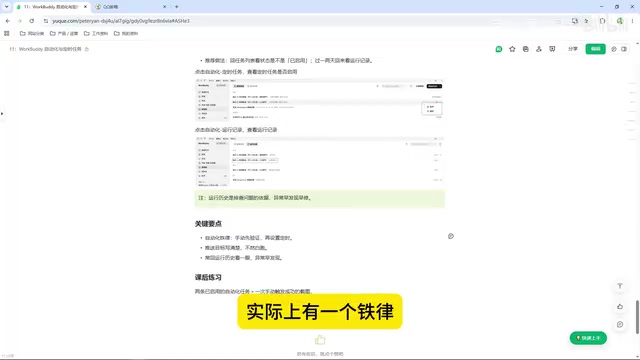Click the green highlighted note block
Image resolution: width=640 pixels, height=360 pixels.
320,198
